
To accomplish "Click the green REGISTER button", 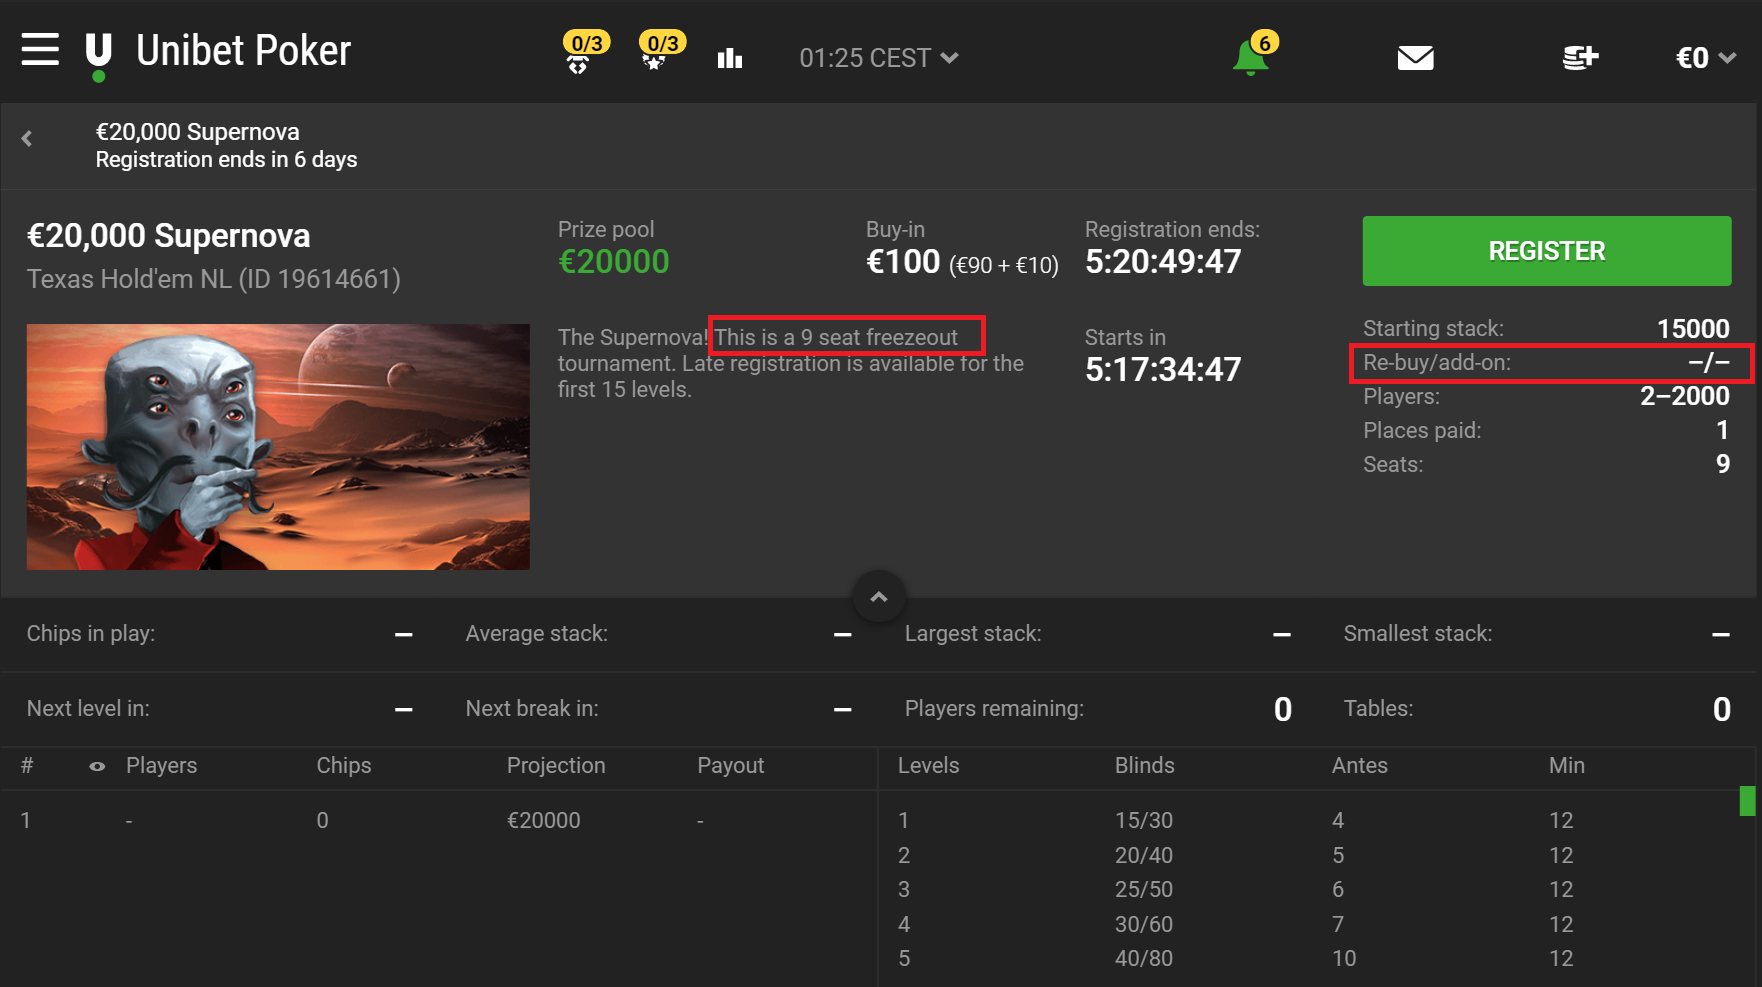I will pos(1546,251).
